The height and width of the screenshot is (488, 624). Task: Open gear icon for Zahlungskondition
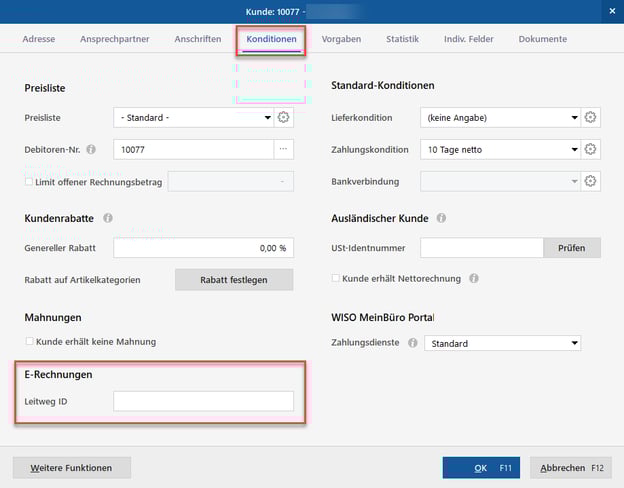(591, 150)
